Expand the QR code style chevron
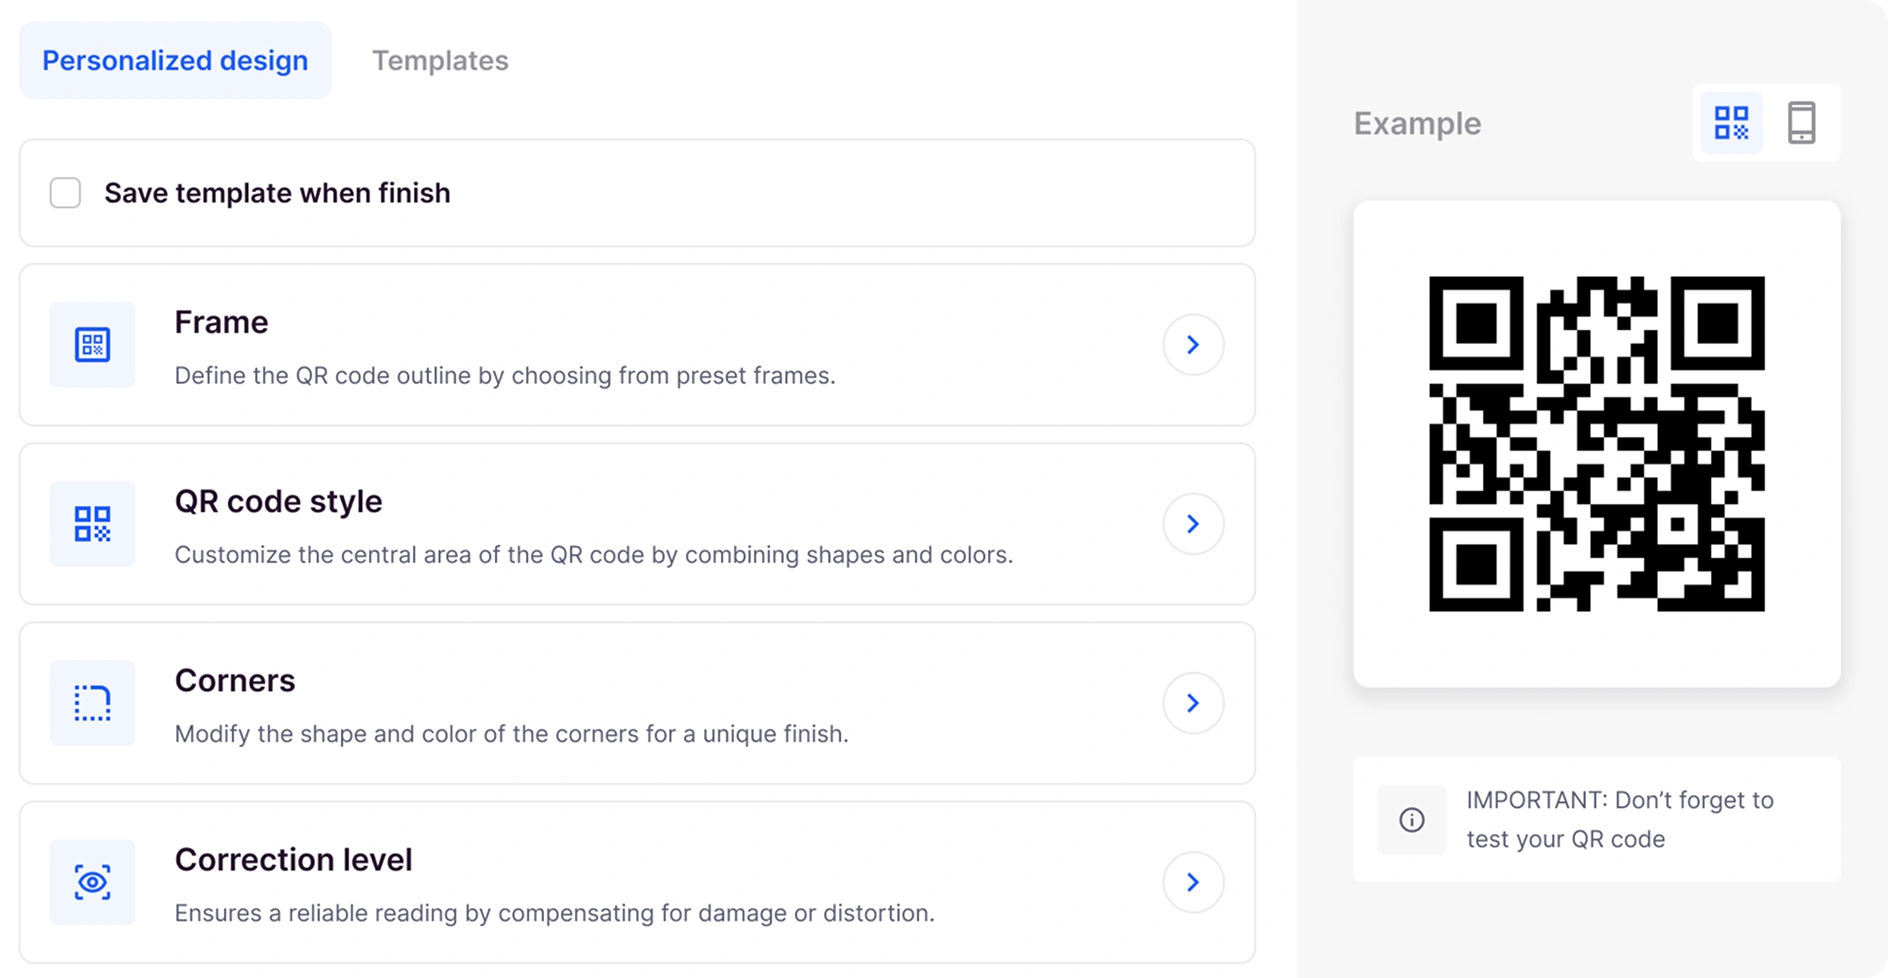Screen dimensions: 1888x978 point(1193,524)
